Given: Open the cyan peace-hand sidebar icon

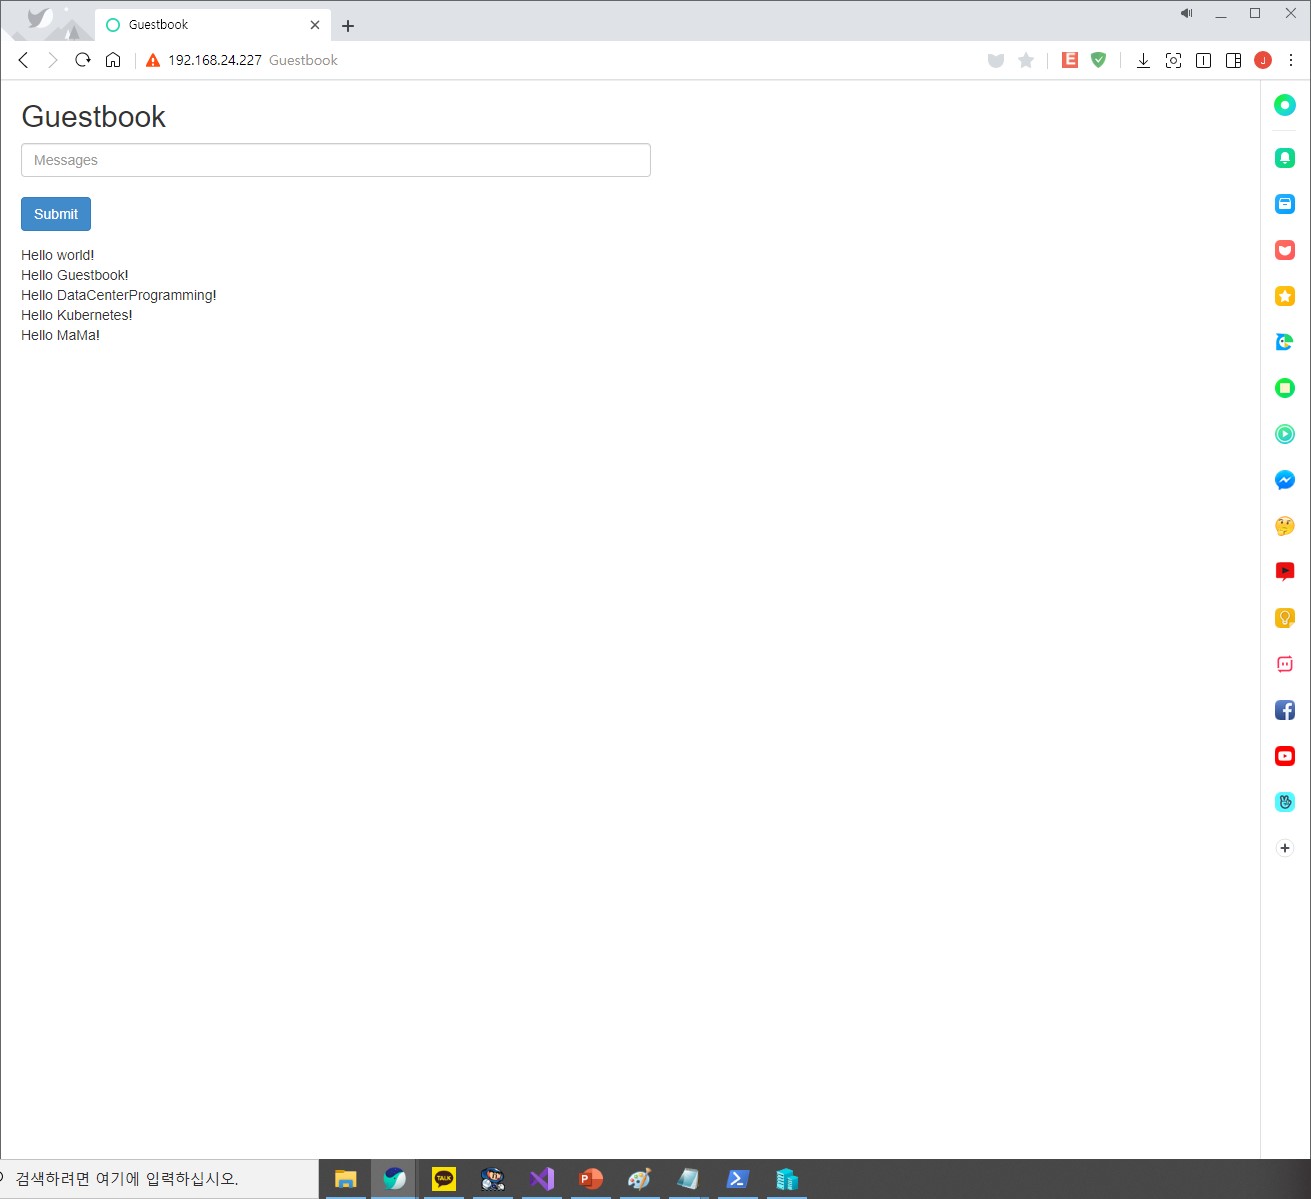Looking at the screenshot, I should (1285, 802).
